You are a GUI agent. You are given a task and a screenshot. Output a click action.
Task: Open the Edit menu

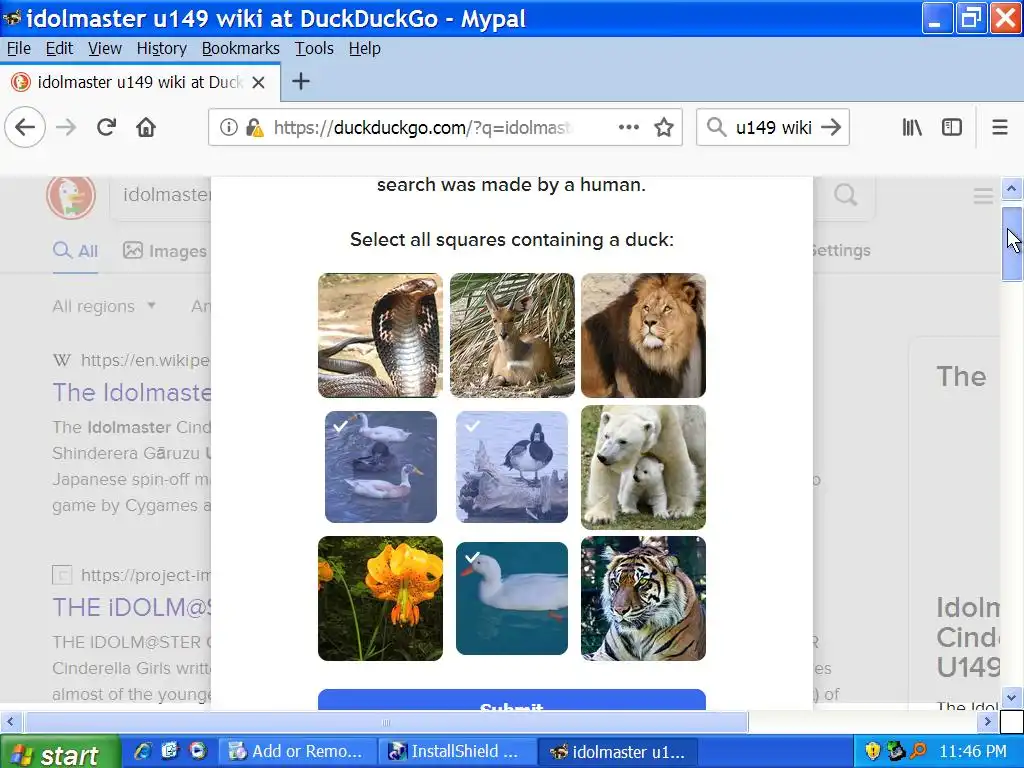pyautogui.click(x=59, y=48)
